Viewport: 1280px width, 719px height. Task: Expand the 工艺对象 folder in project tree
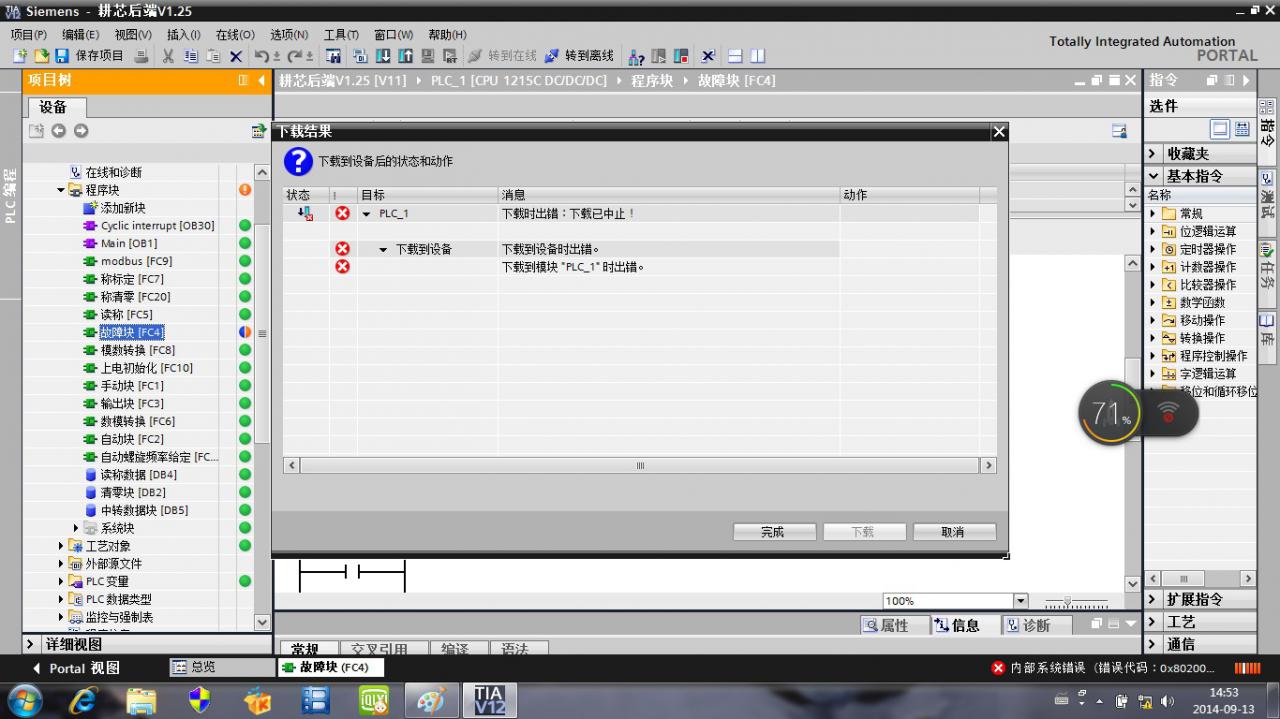point(61,546)
